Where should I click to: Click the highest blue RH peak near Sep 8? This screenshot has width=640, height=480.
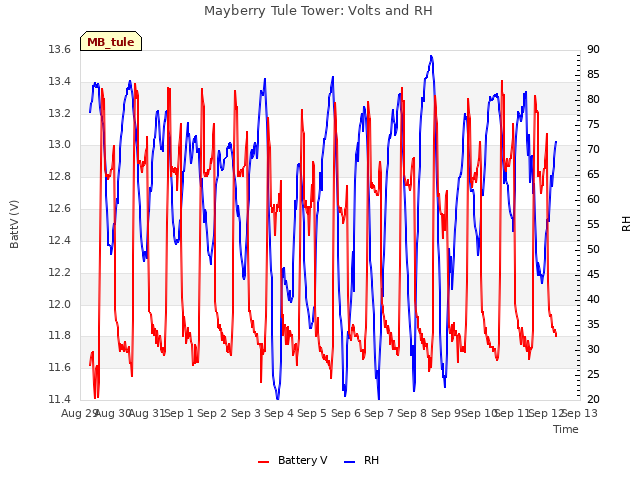pos(431,56)
